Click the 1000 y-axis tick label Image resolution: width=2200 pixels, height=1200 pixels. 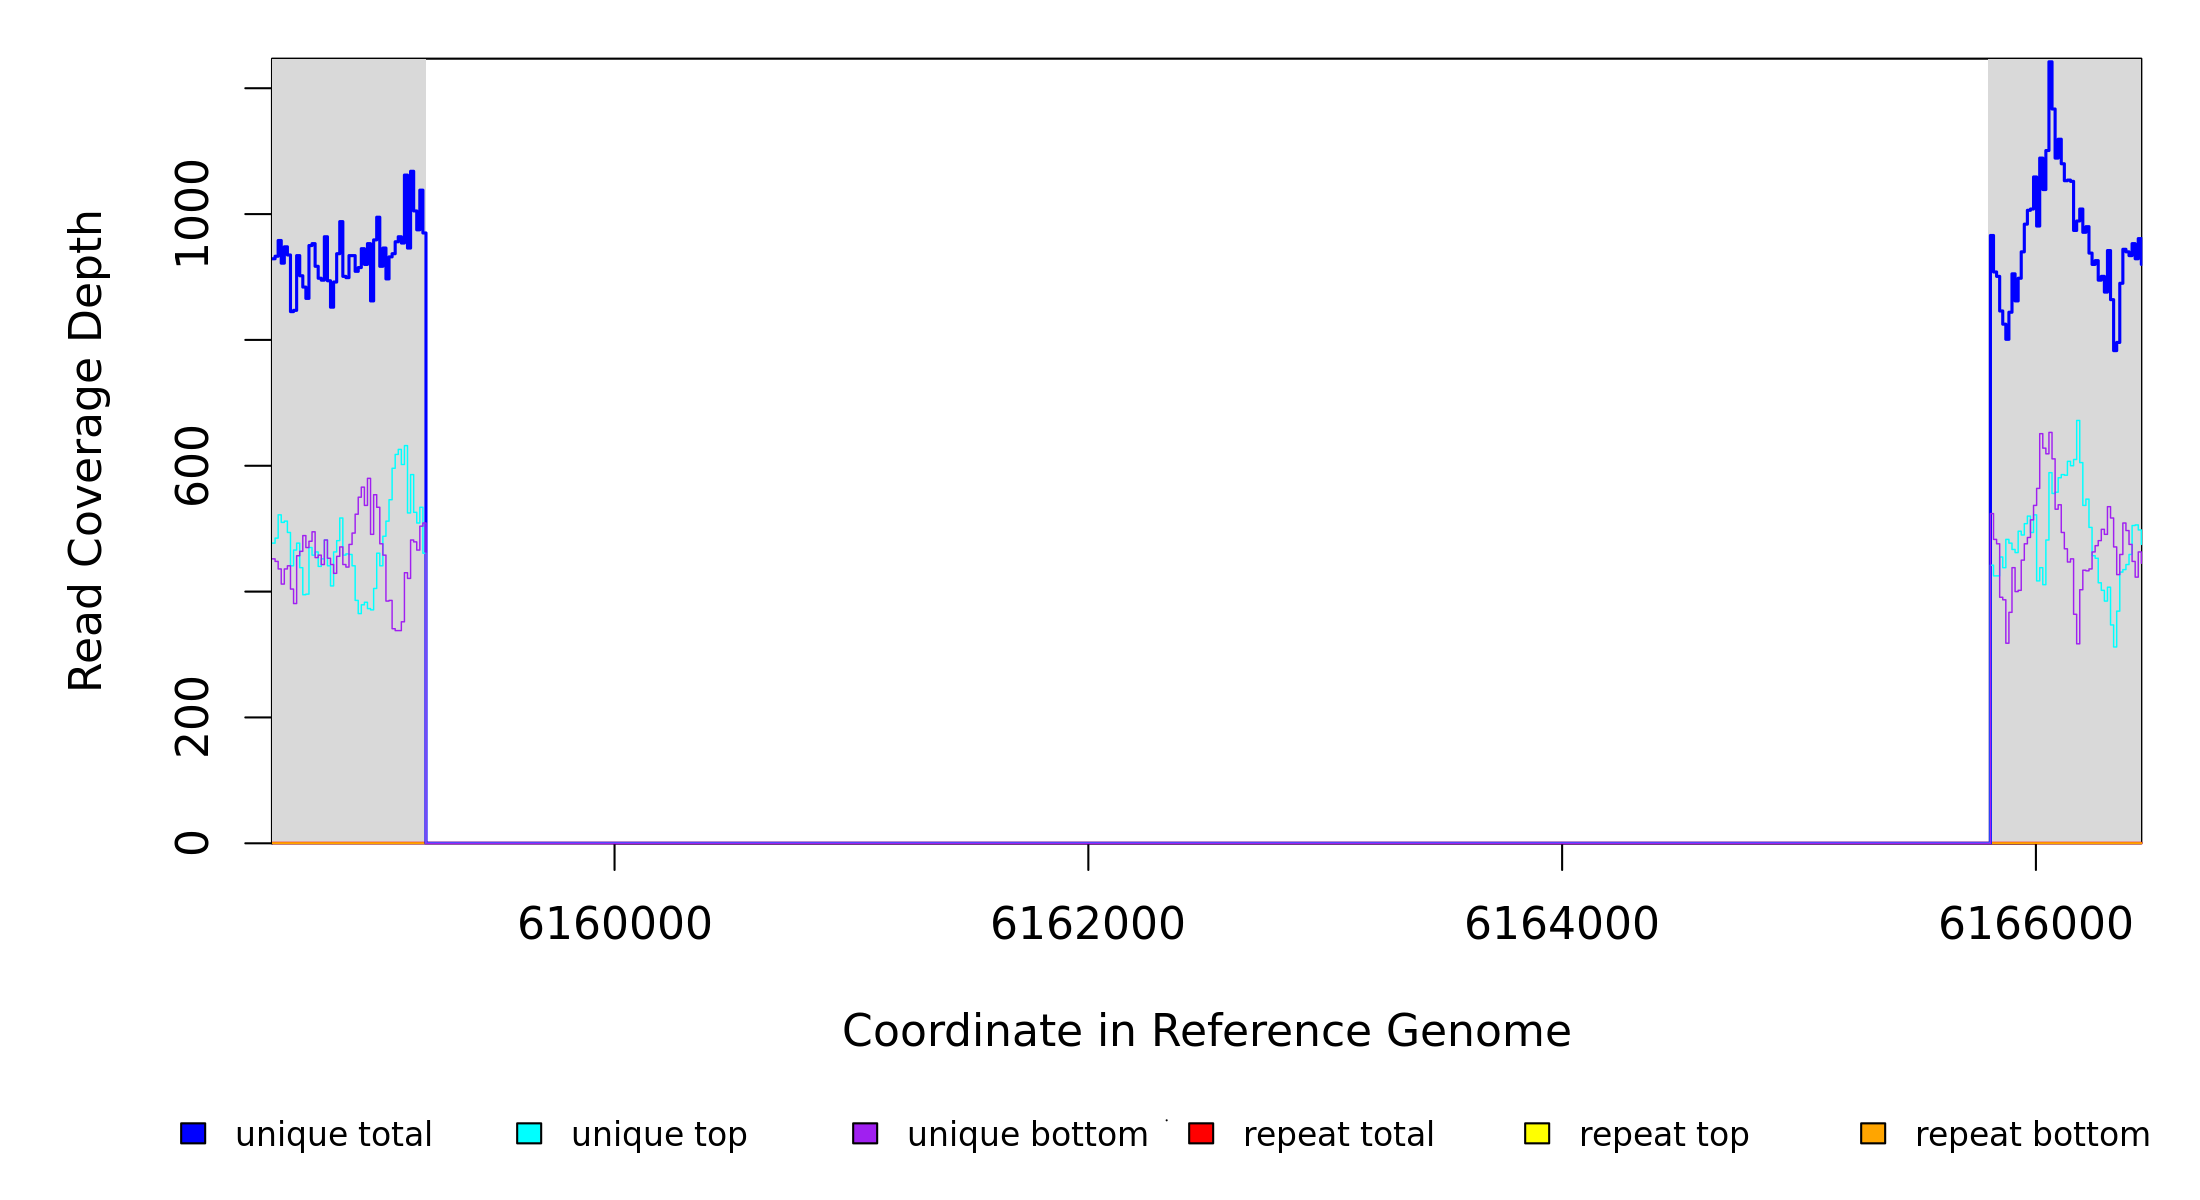click(192, 213)
